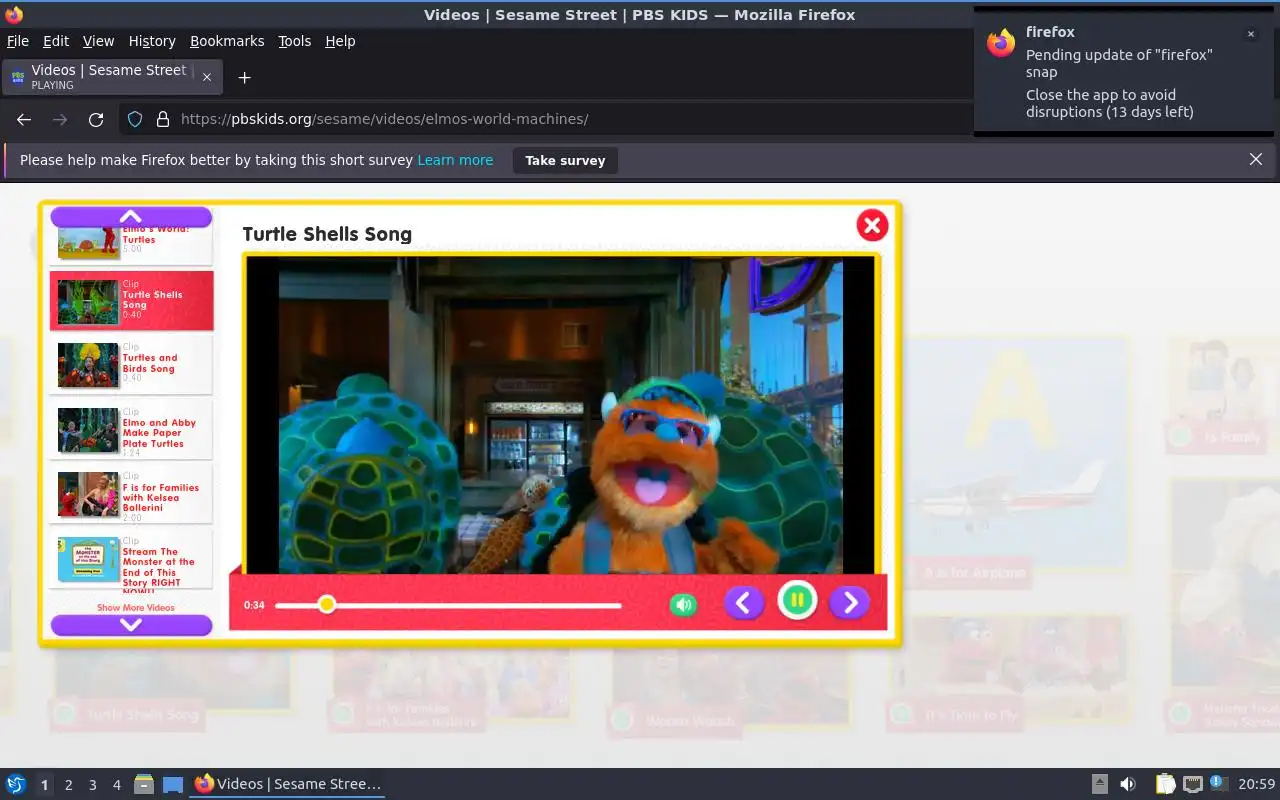Open Elmo and Abby Make Paper Plate Turtles
The image size is (1280, 800).
[131, 430]
